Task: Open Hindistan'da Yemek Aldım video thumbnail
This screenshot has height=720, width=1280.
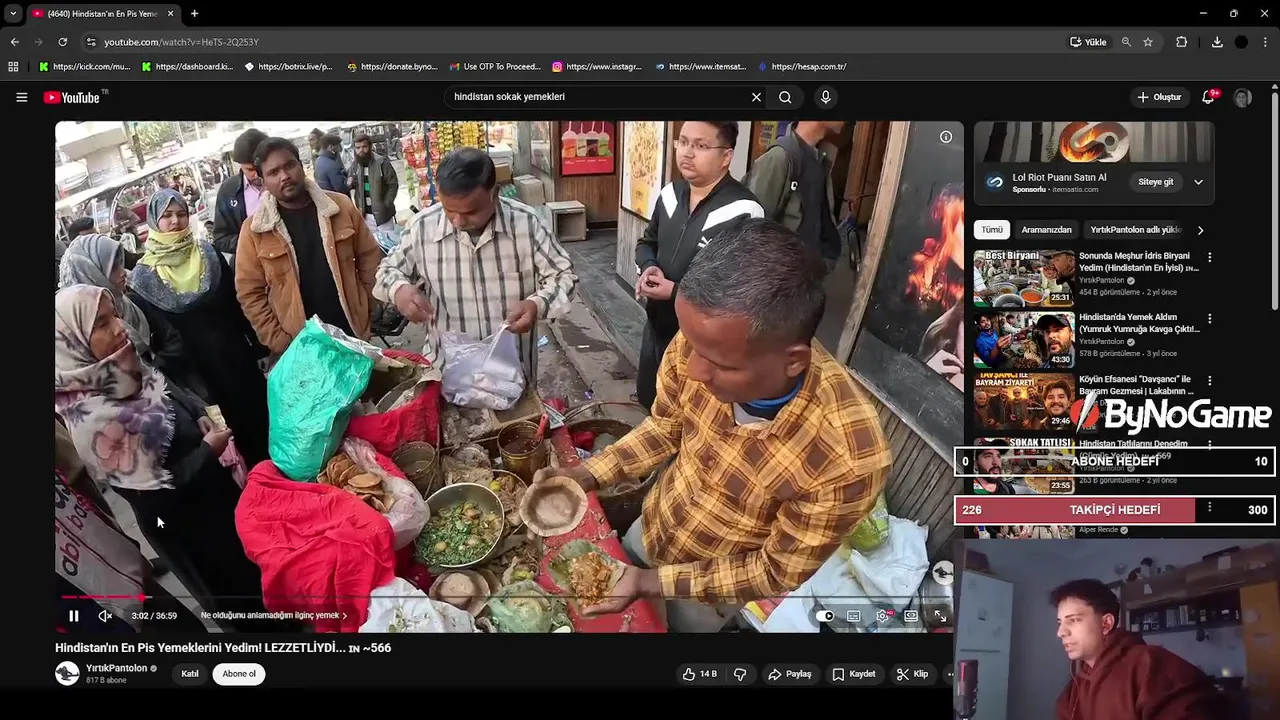Action: [x=1024, y=340]
